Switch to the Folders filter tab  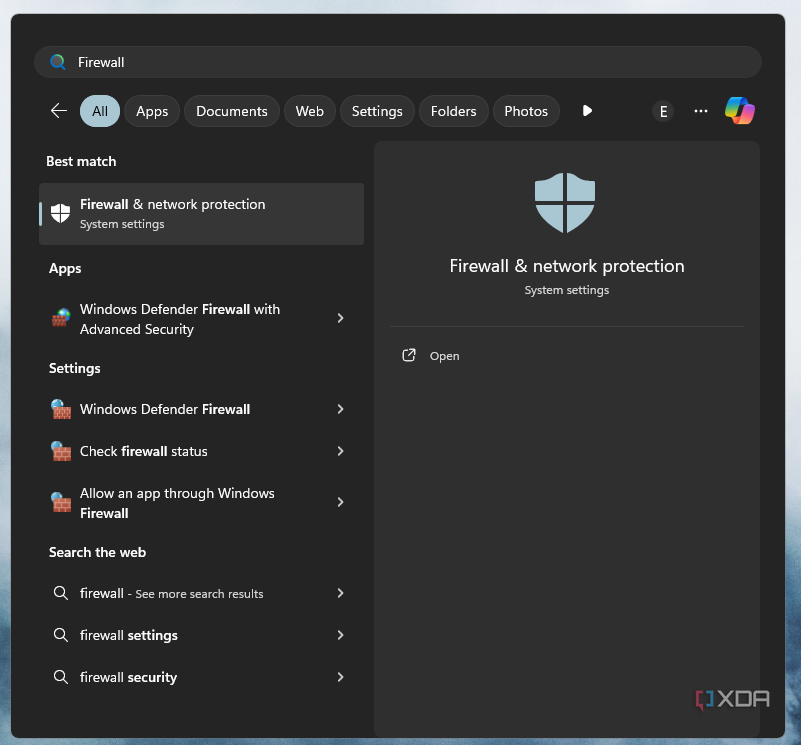(x=453, y=111)
